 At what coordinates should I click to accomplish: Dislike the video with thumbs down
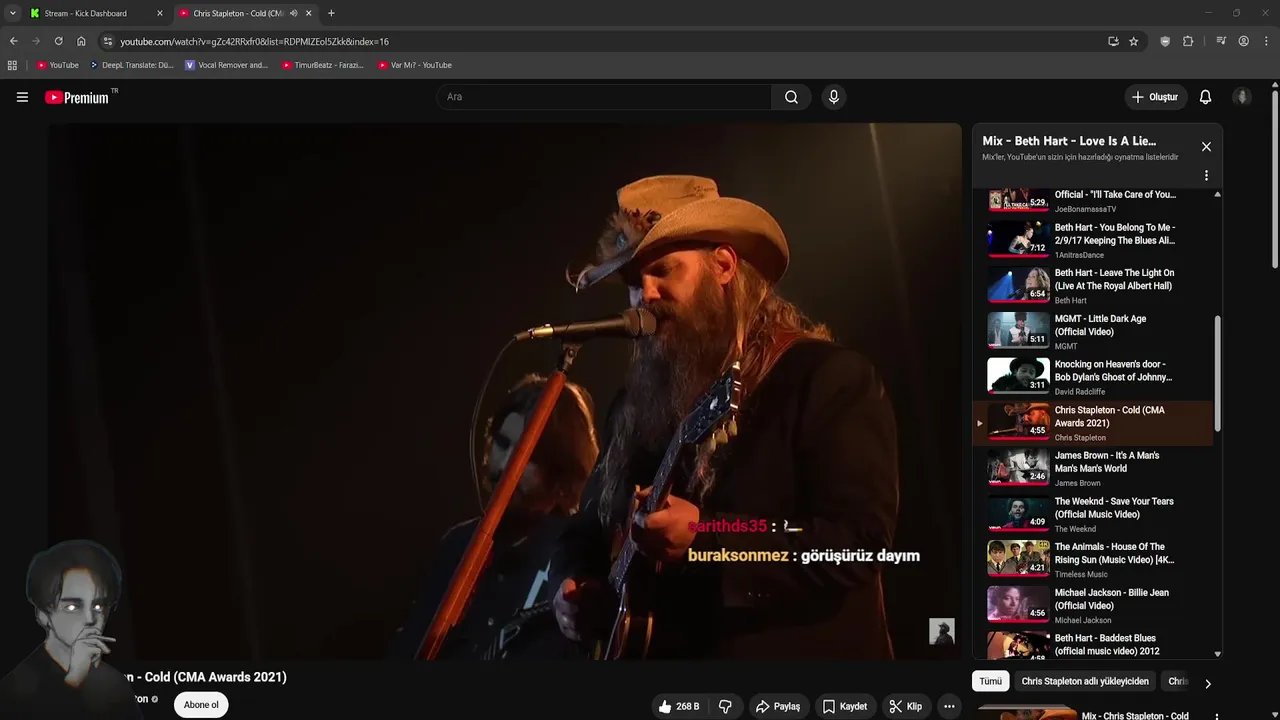pyautogui.click(x=725, y=706)
